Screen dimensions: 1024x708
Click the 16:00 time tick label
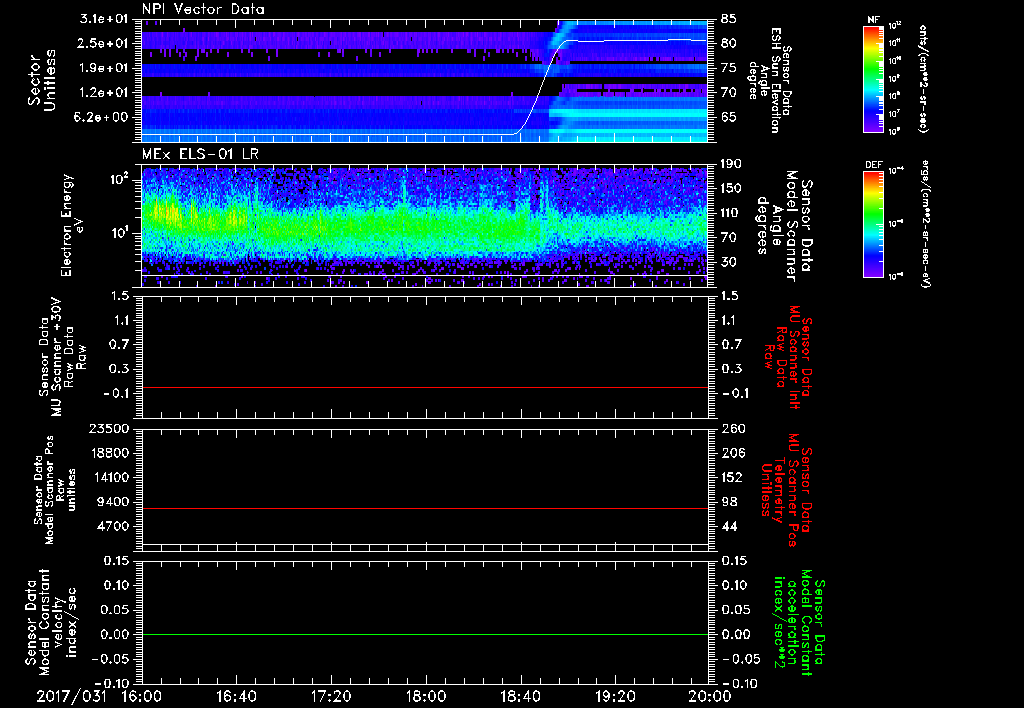tap(142, 696)
